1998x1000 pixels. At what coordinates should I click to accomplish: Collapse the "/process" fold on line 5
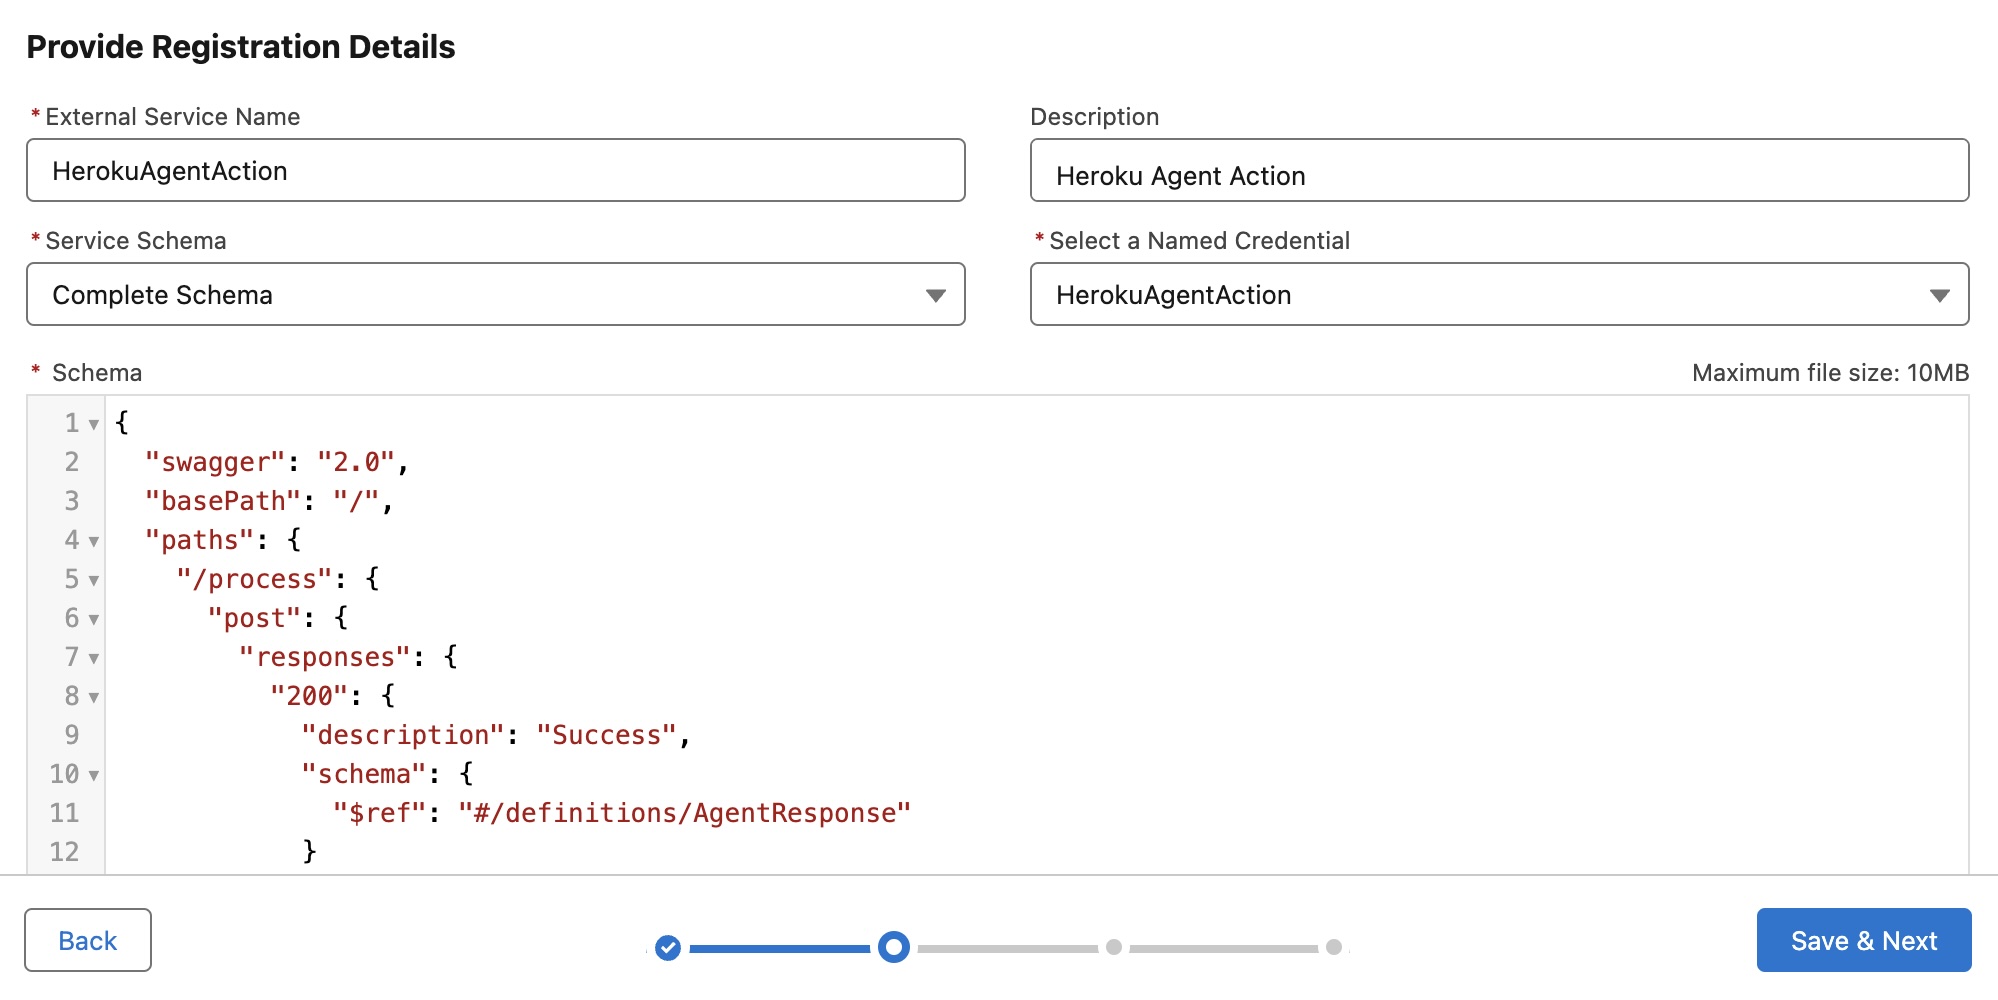(x=93, y=580)
